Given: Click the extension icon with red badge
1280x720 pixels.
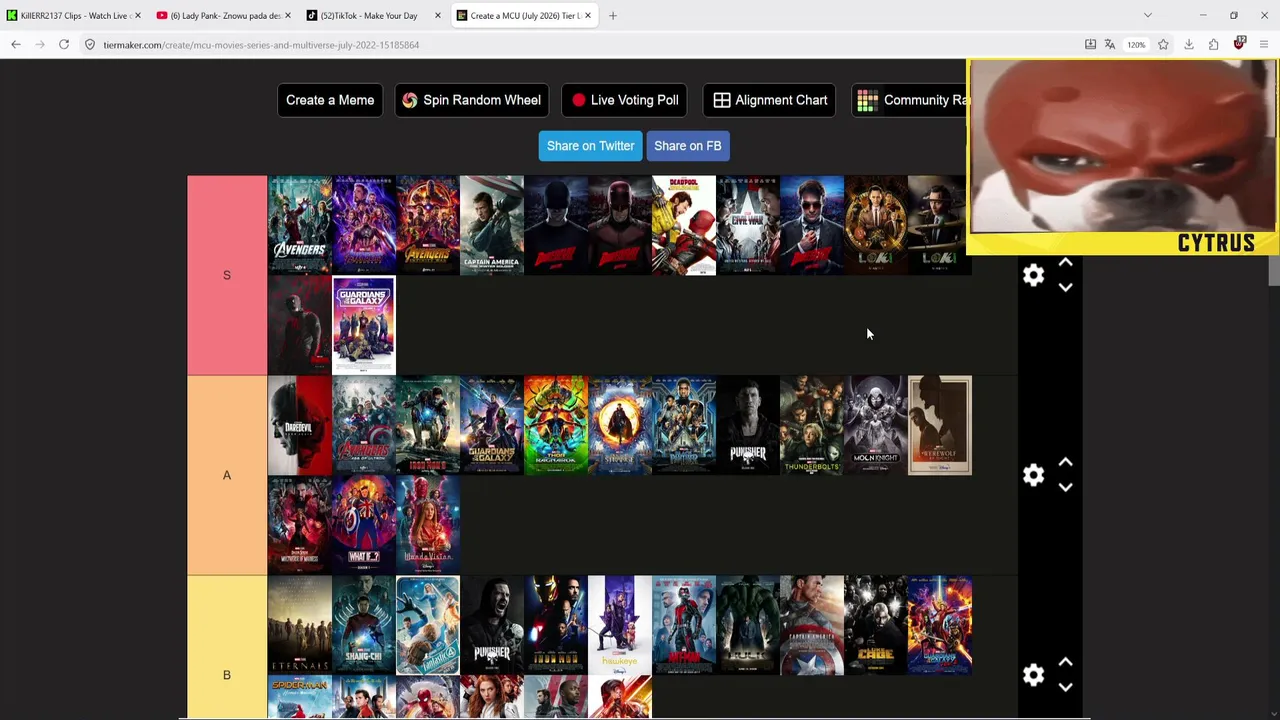Looking at the screenshot, I should [1239, 44].
